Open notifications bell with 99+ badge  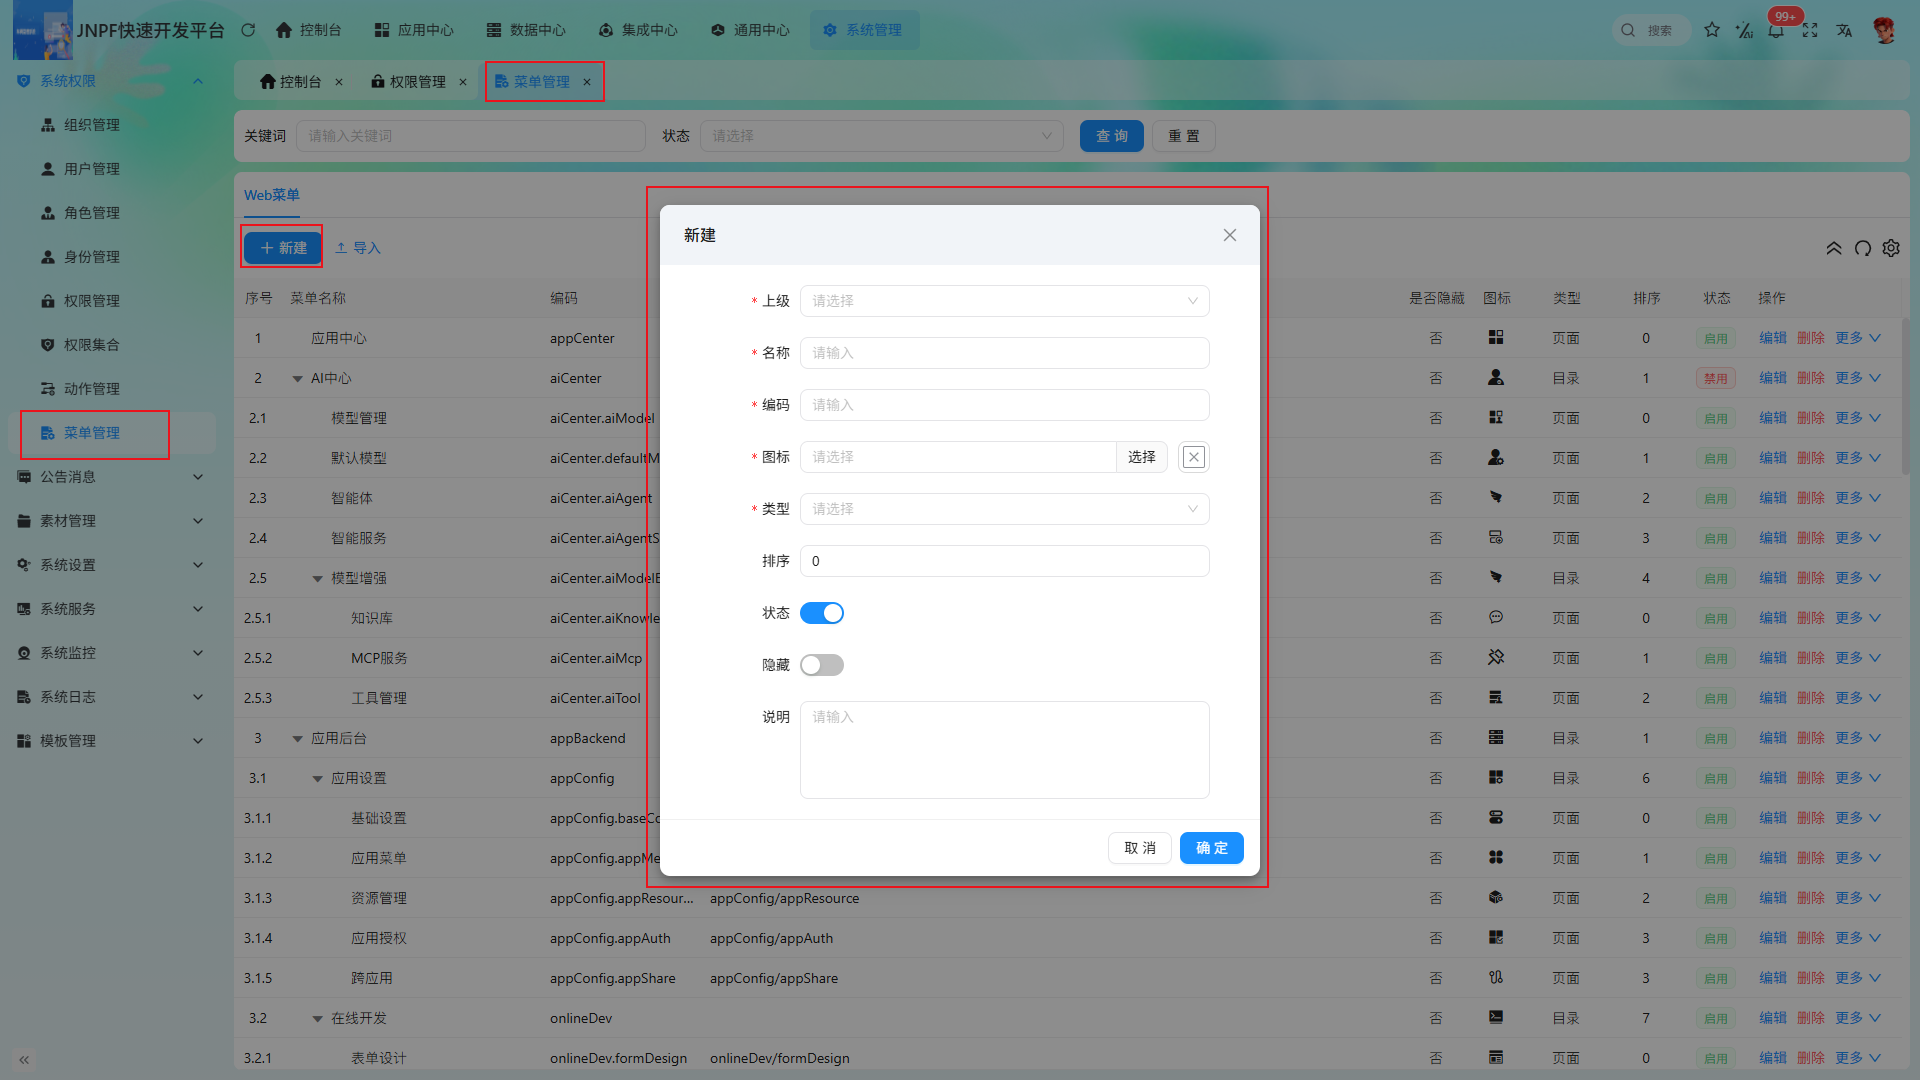(x=1776, y=30)
